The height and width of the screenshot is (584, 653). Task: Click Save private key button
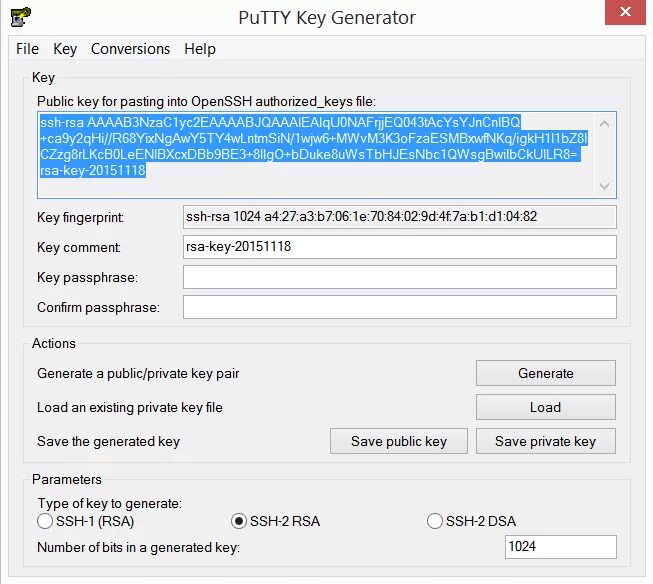546,441
